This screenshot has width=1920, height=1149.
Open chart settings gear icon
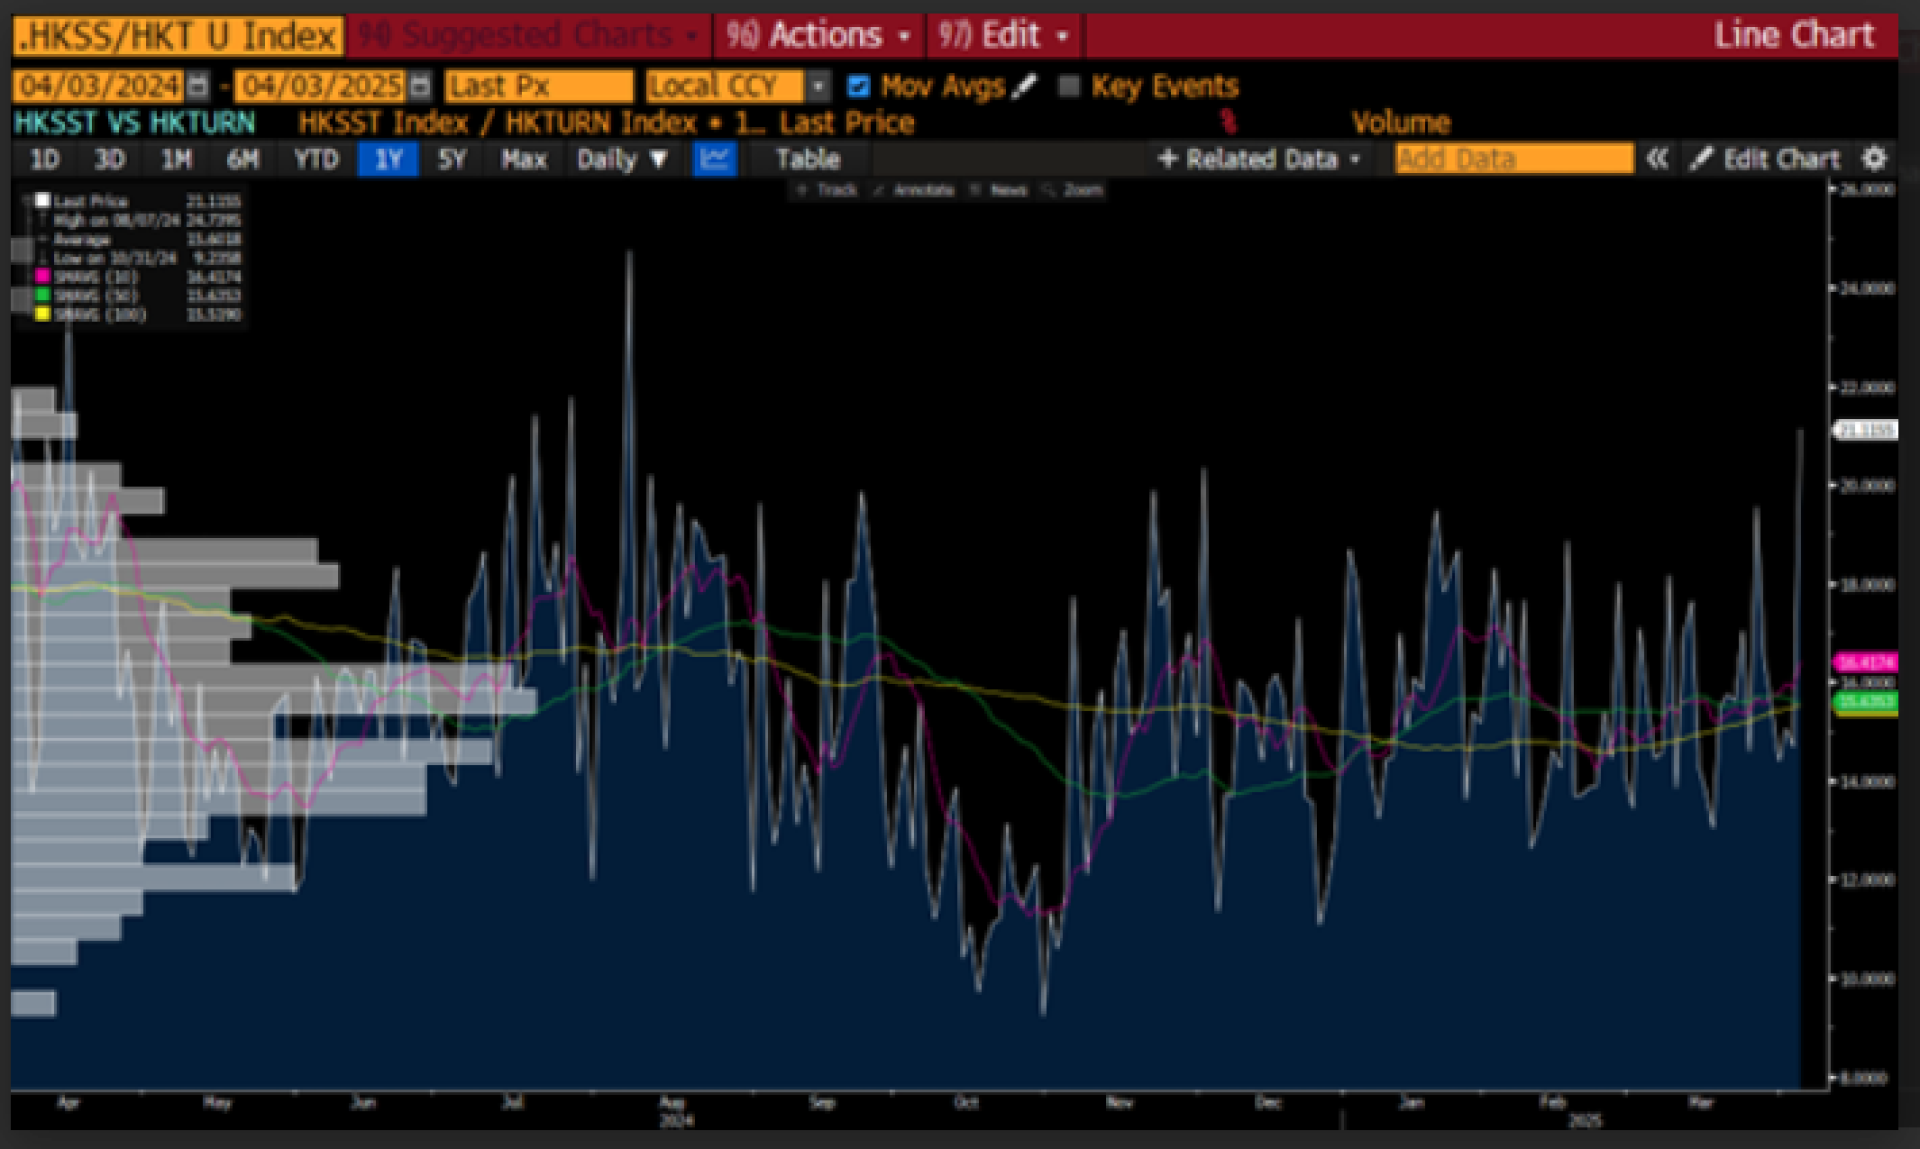[1873, 159]
